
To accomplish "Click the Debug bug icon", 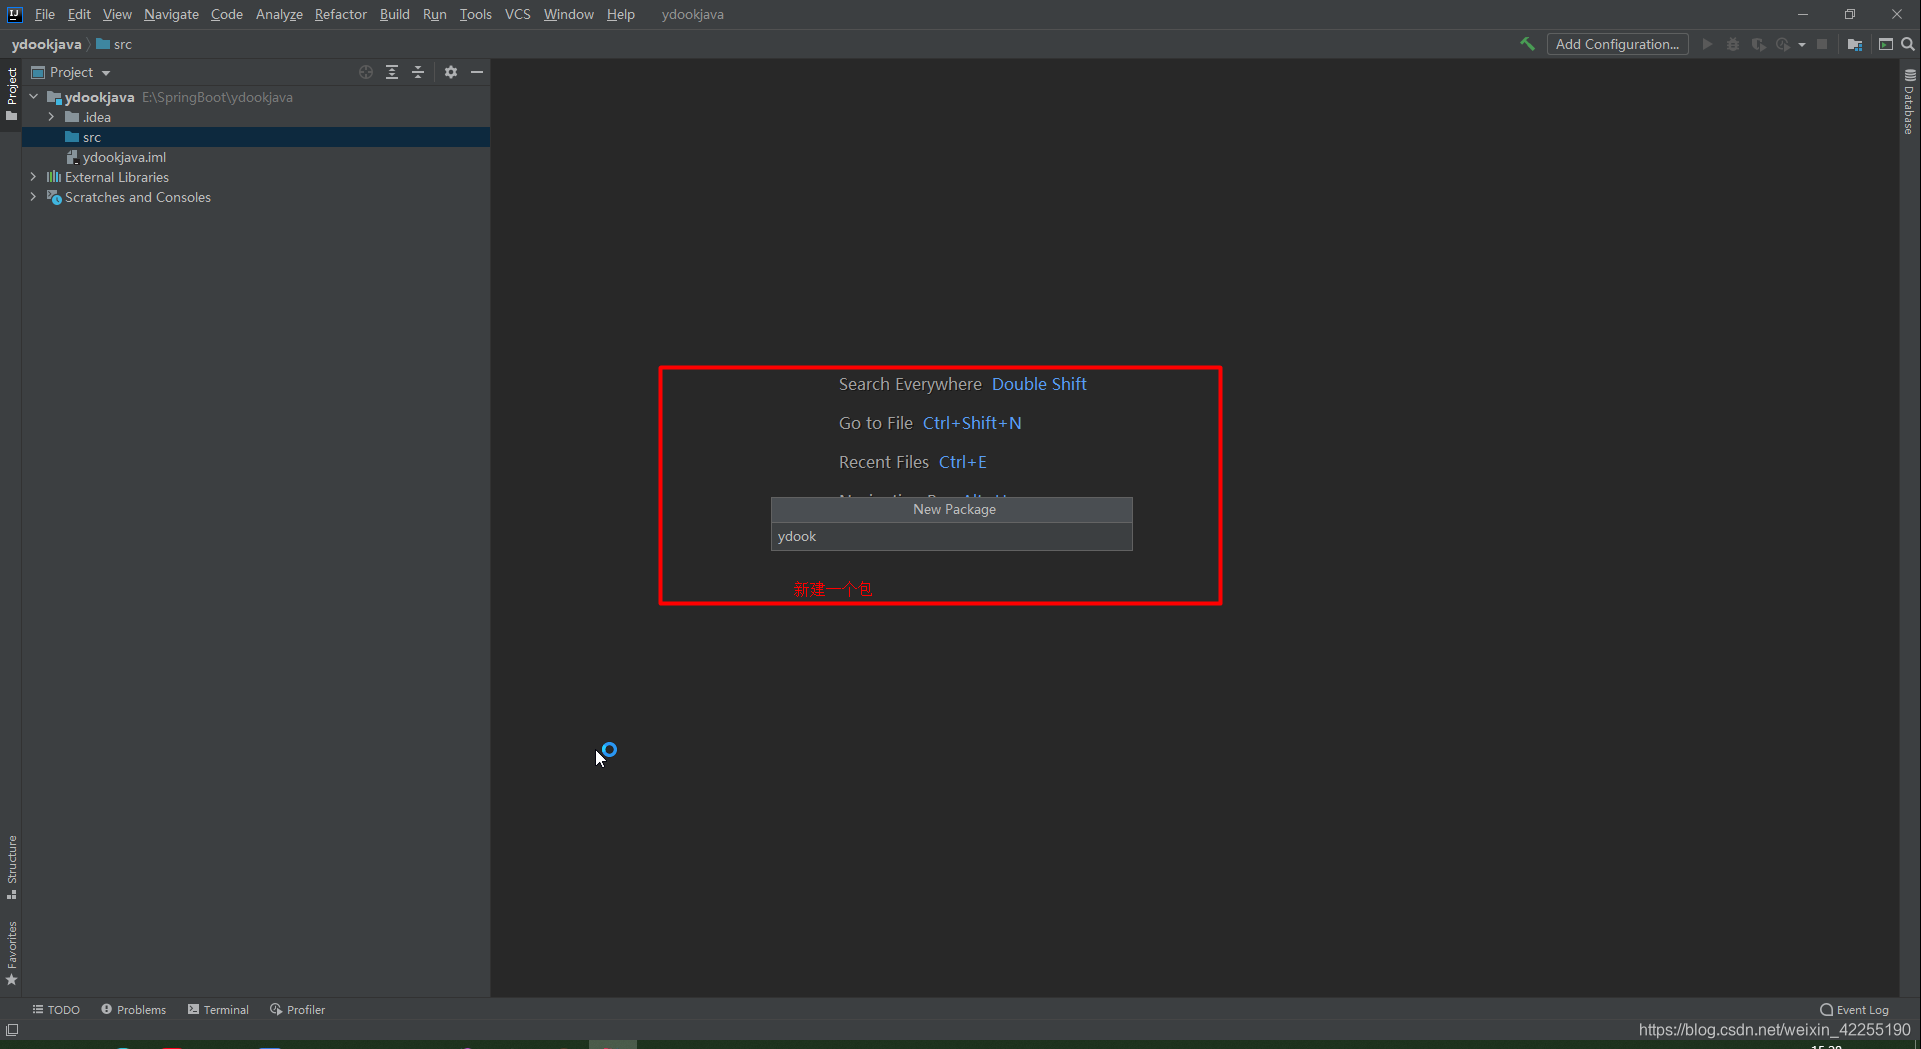I will pyautogui.click(x=1733, y=44).
